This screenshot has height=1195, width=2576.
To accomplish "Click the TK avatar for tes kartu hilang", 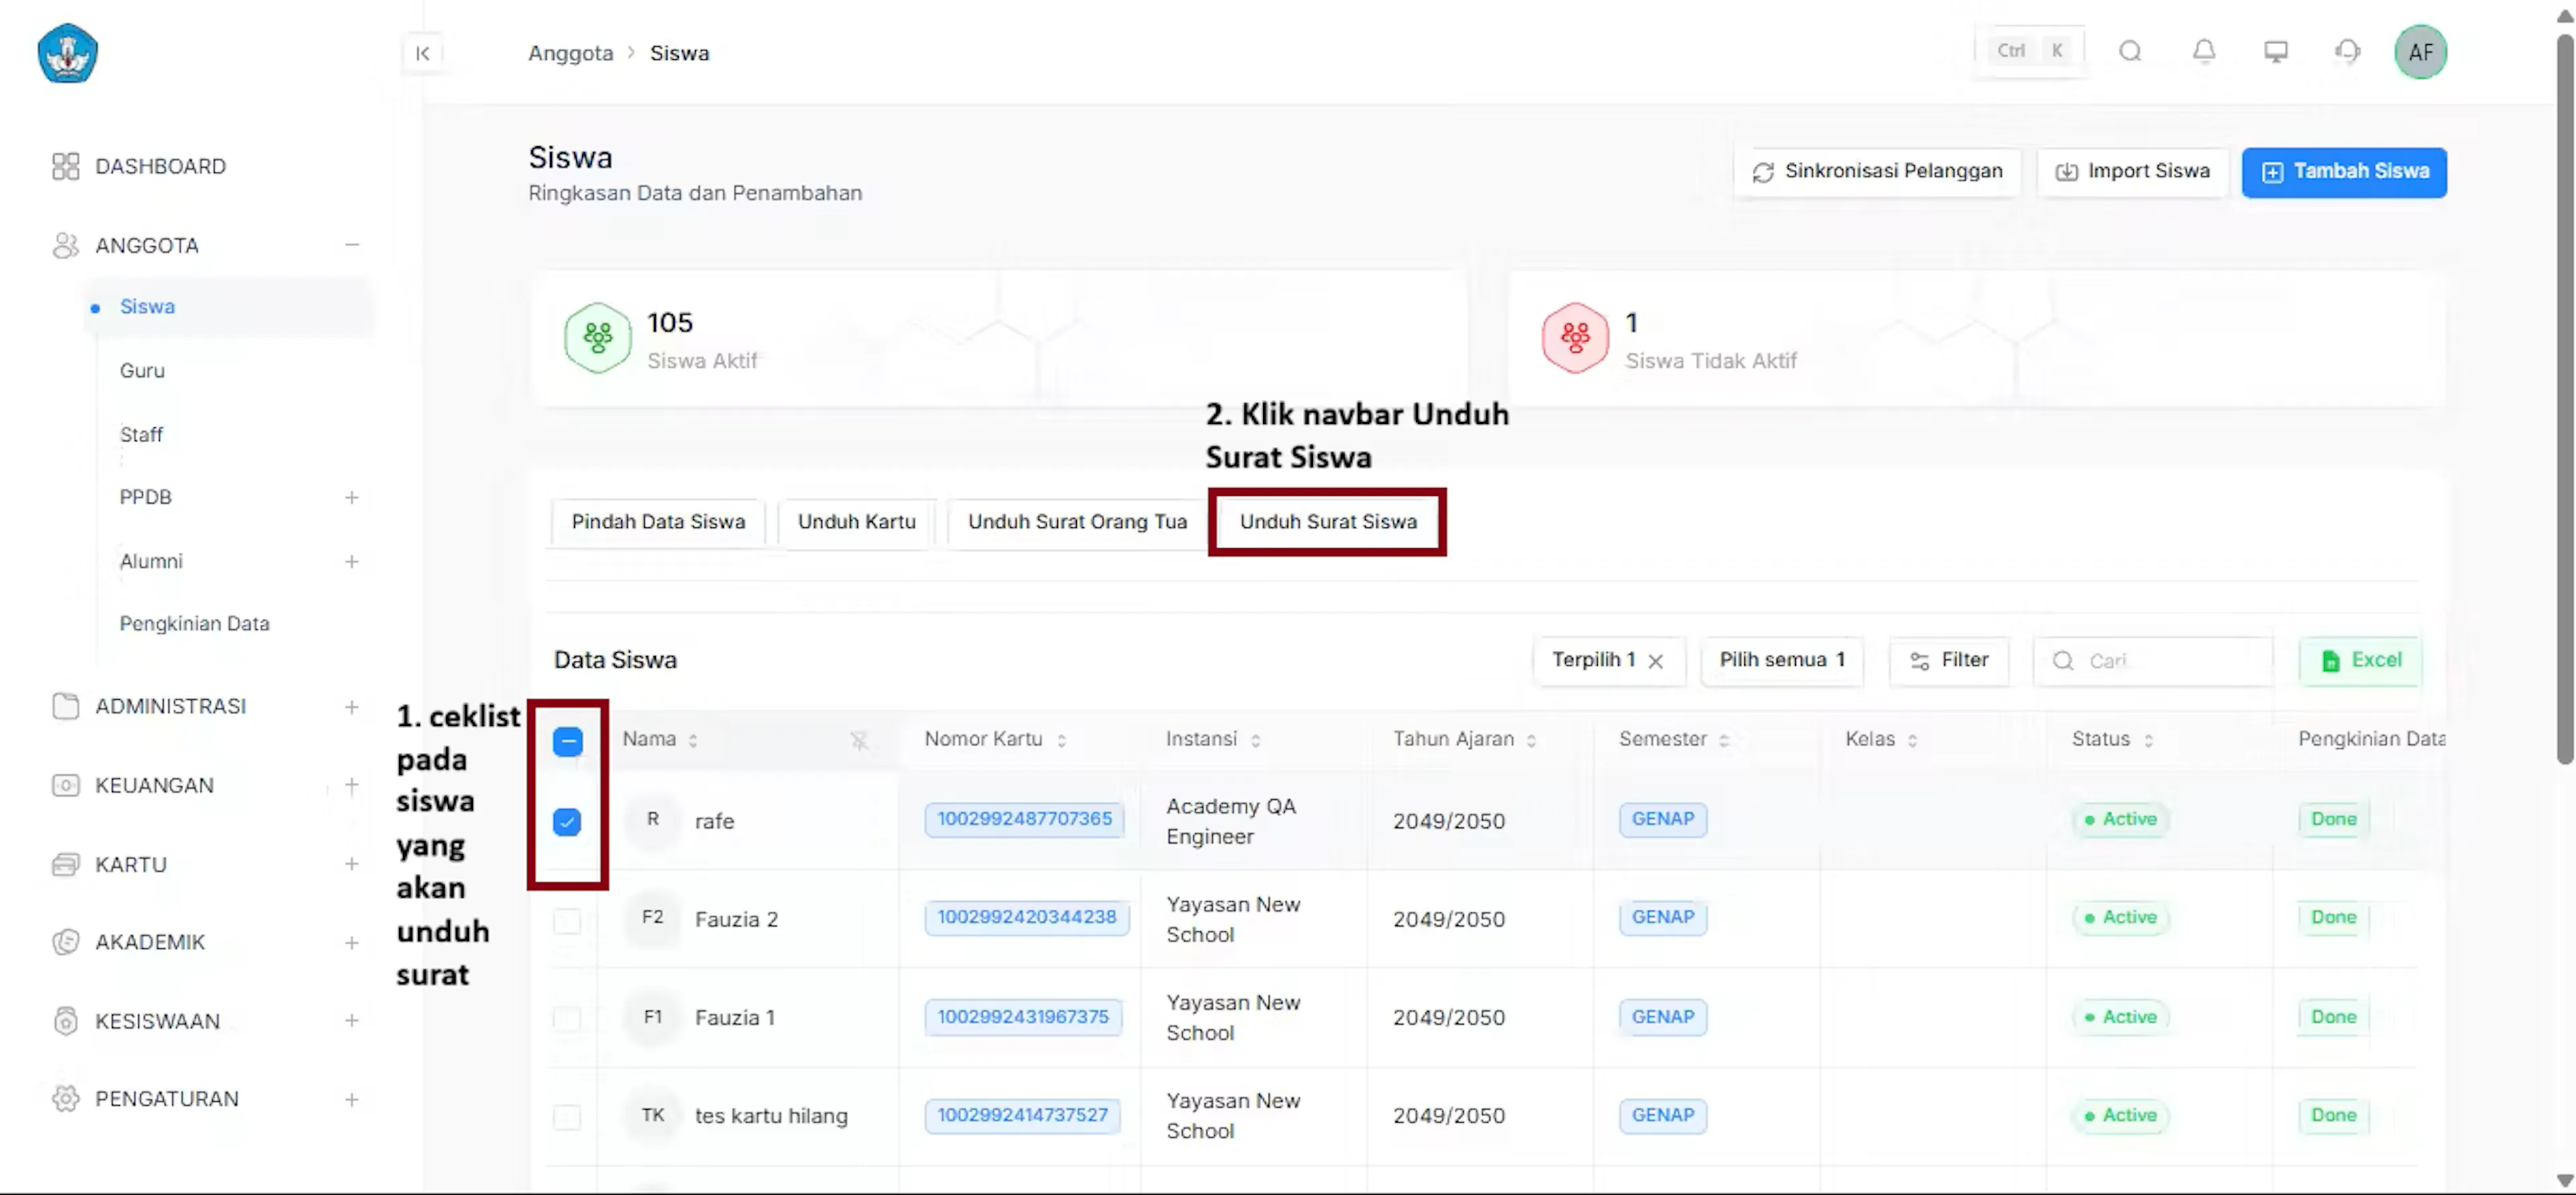I will tap(652, 1115).
